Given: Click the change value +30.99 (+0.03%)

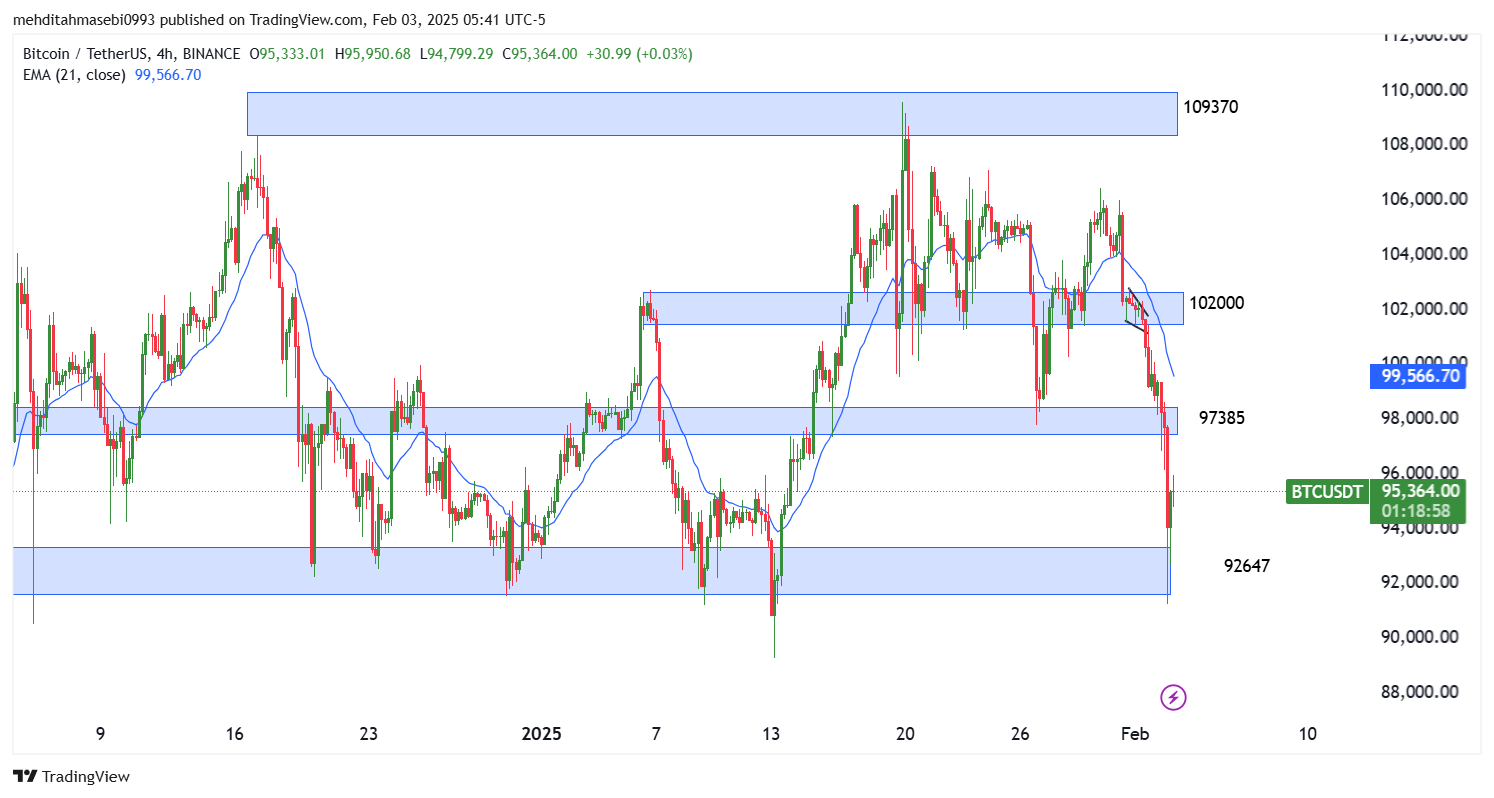Looking at the screenshot, I should [639, 54].
